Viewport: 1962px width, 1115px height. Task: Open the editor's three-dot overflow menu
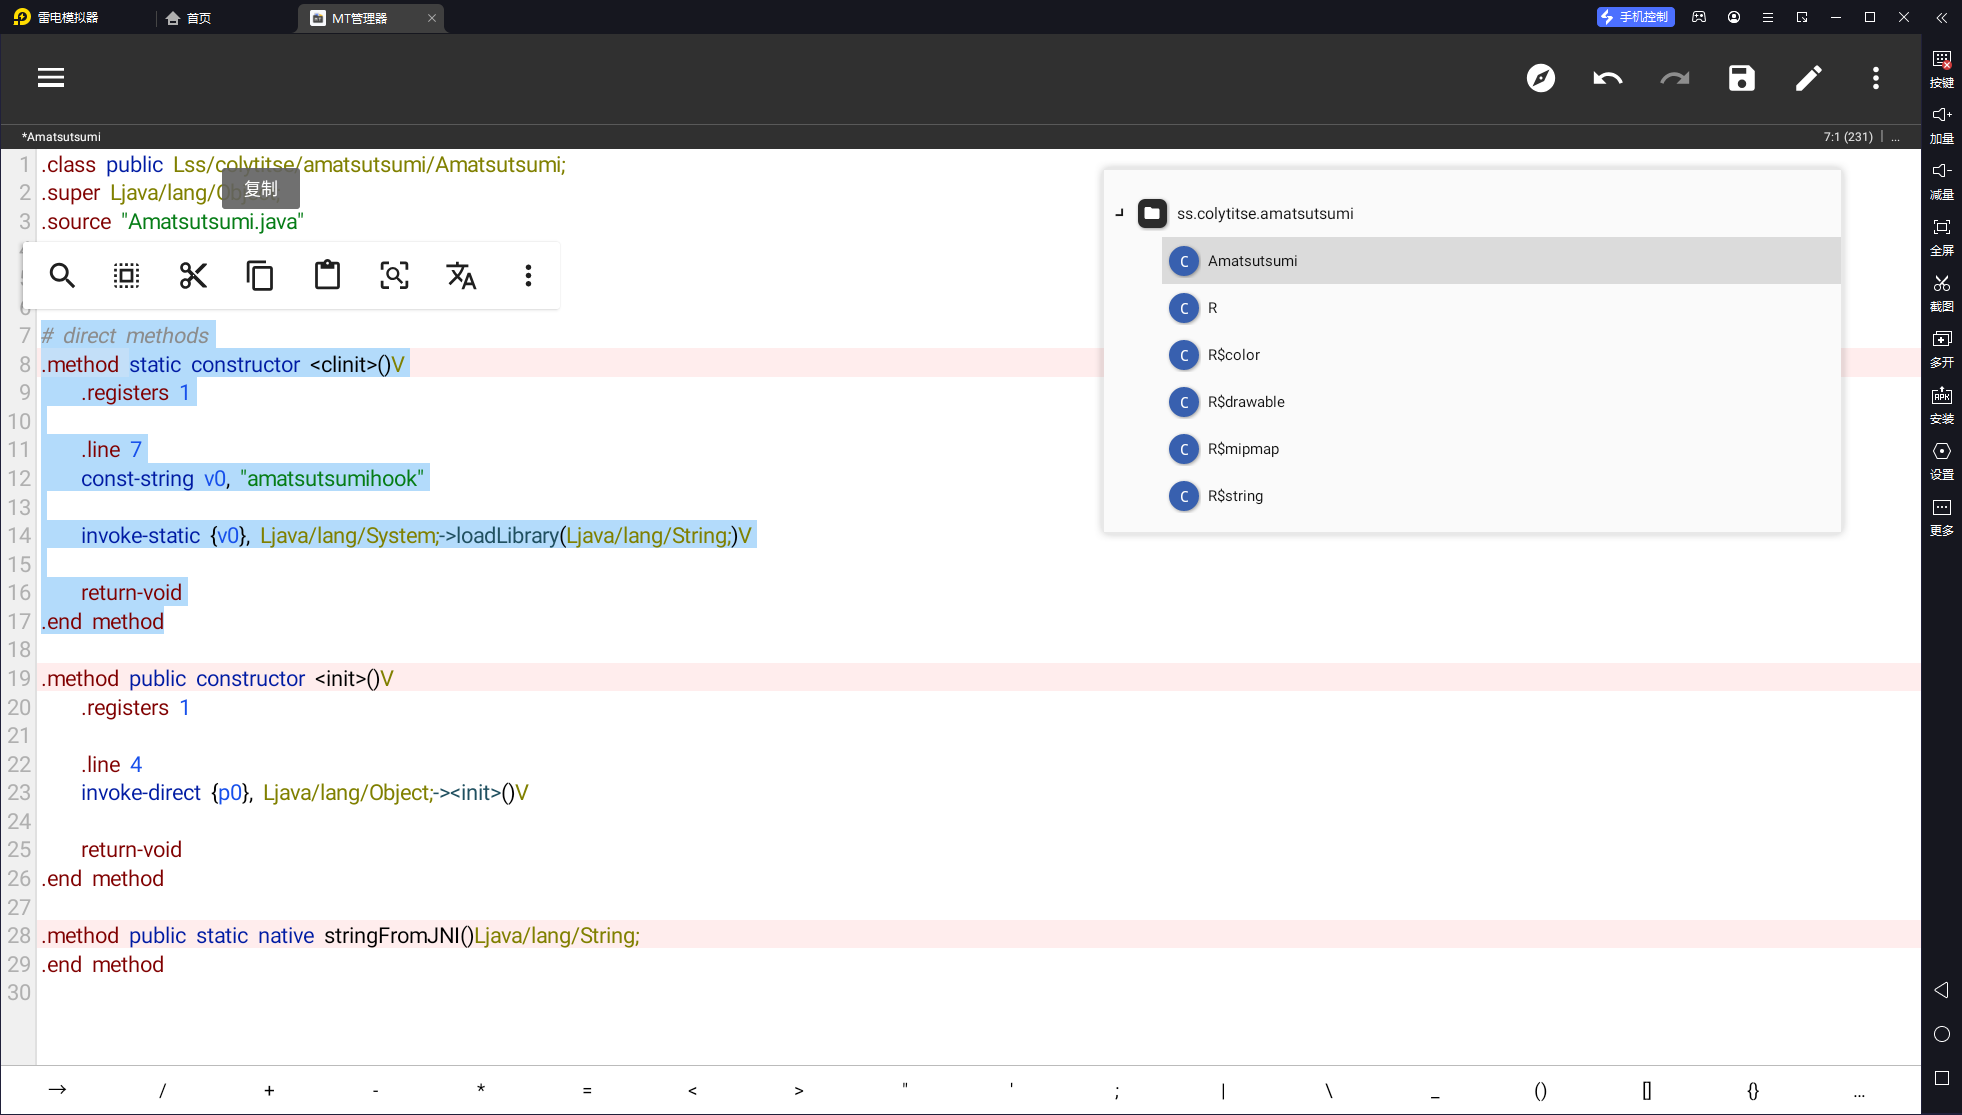(1875, 78)
